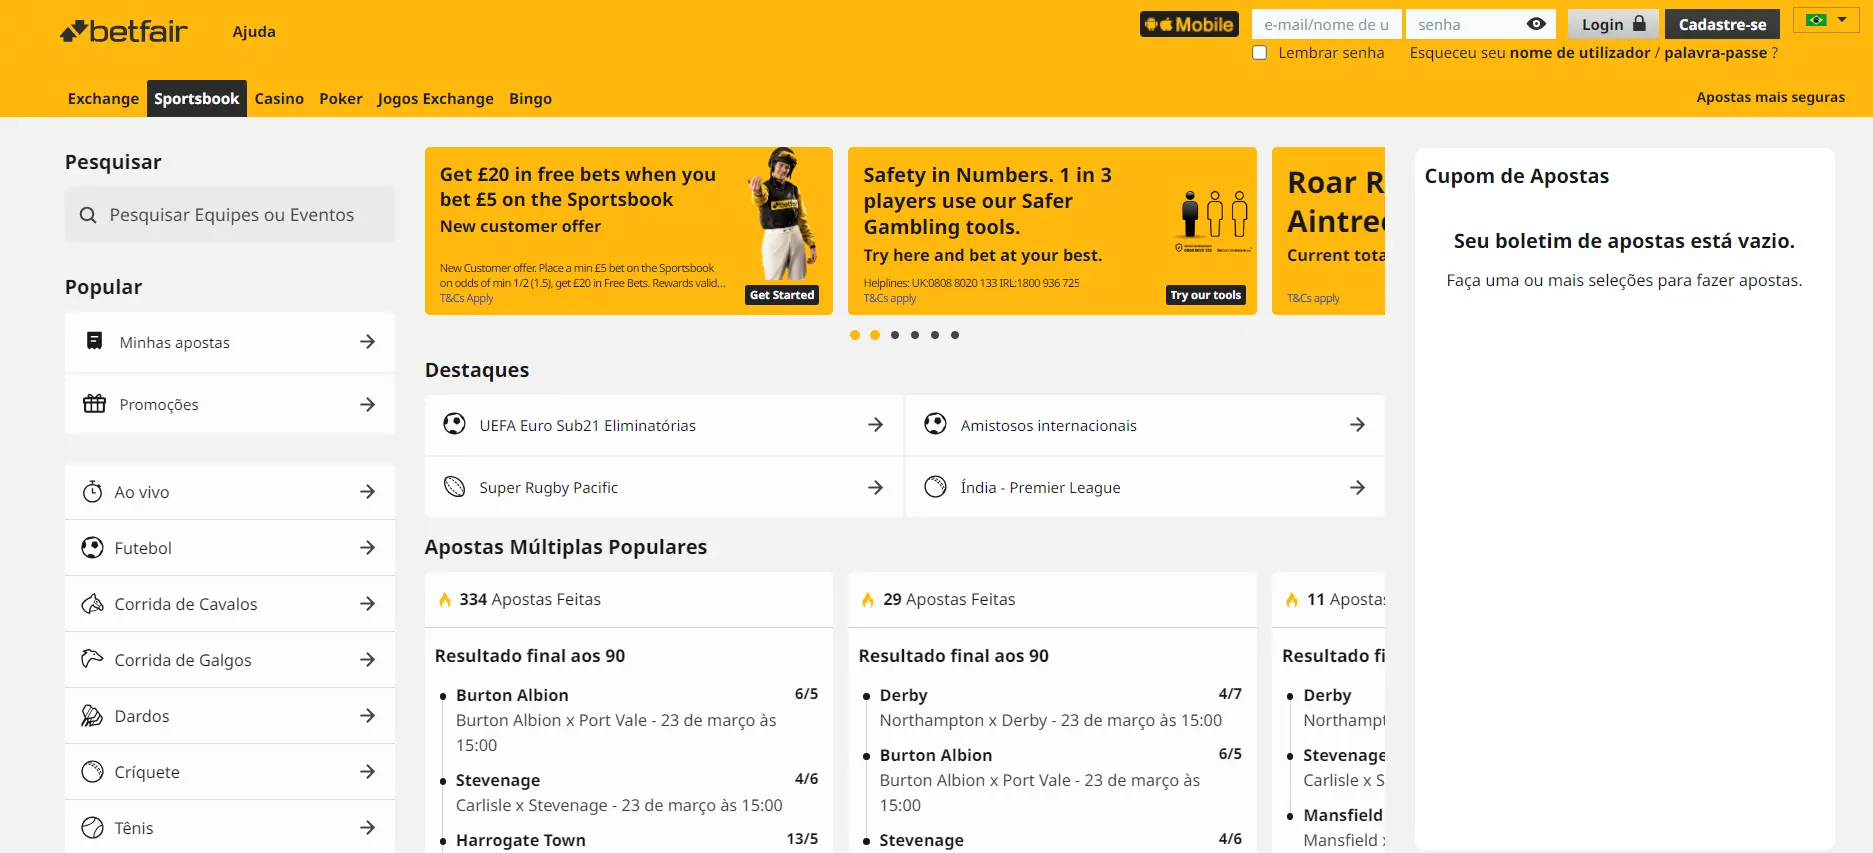1873x853 pixels.
Task: Expand Promoções arrow
Action: [x=368, y=404]
